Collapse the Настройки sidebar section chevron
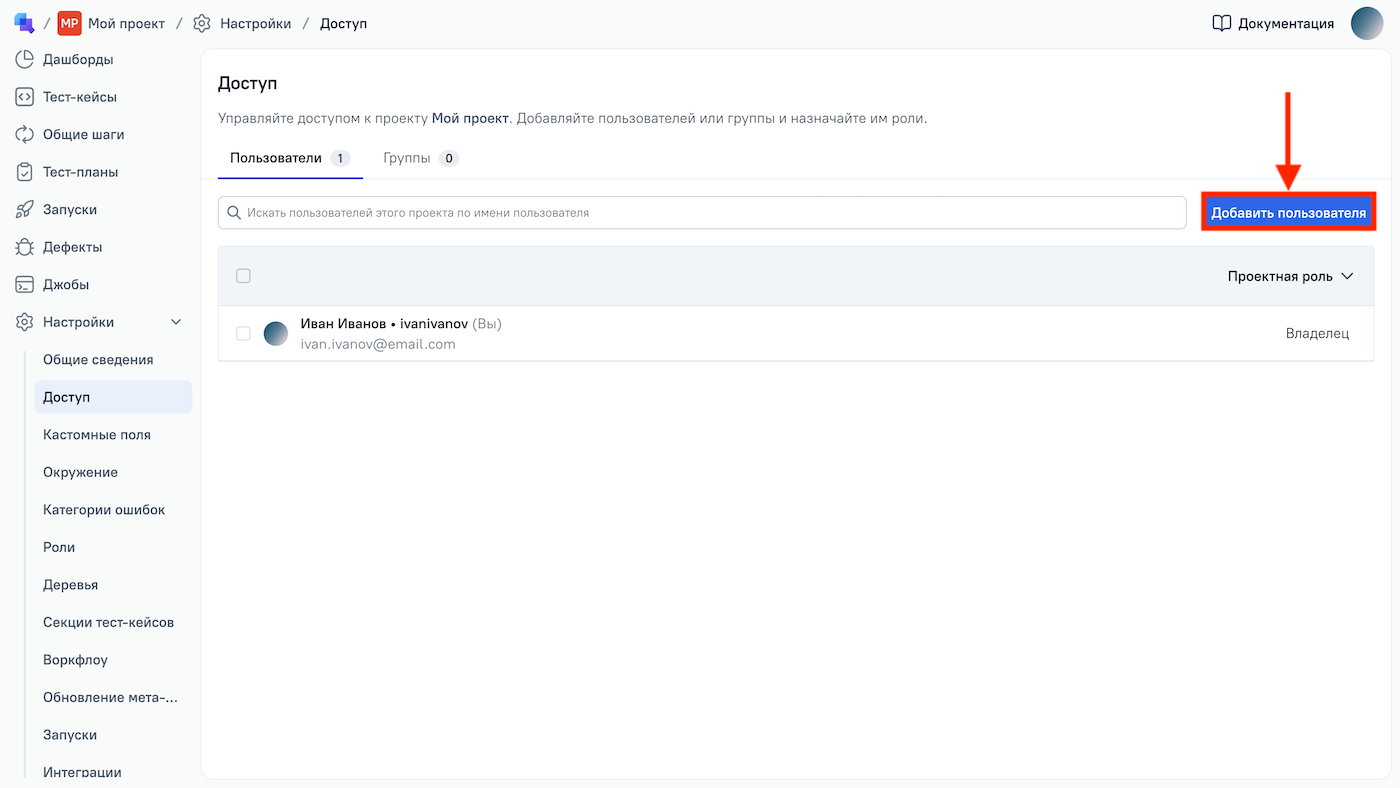Image resolution: width=1400 pixels, height=788 pixels. 177,322
